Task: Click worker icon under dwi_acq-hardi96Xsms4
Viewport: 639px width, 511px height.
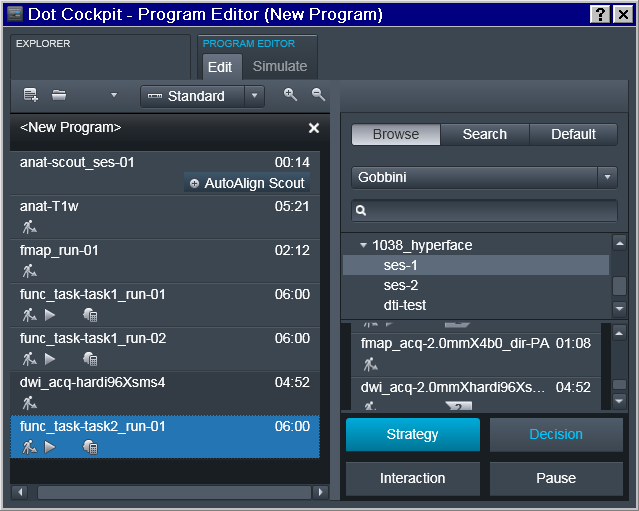Action: click(29, 403)
